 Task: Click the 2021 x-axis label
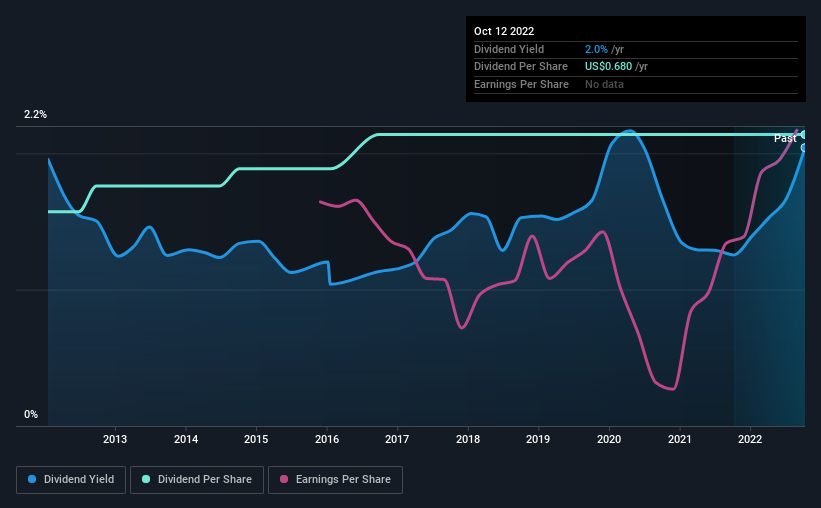[x=680, y=439]
